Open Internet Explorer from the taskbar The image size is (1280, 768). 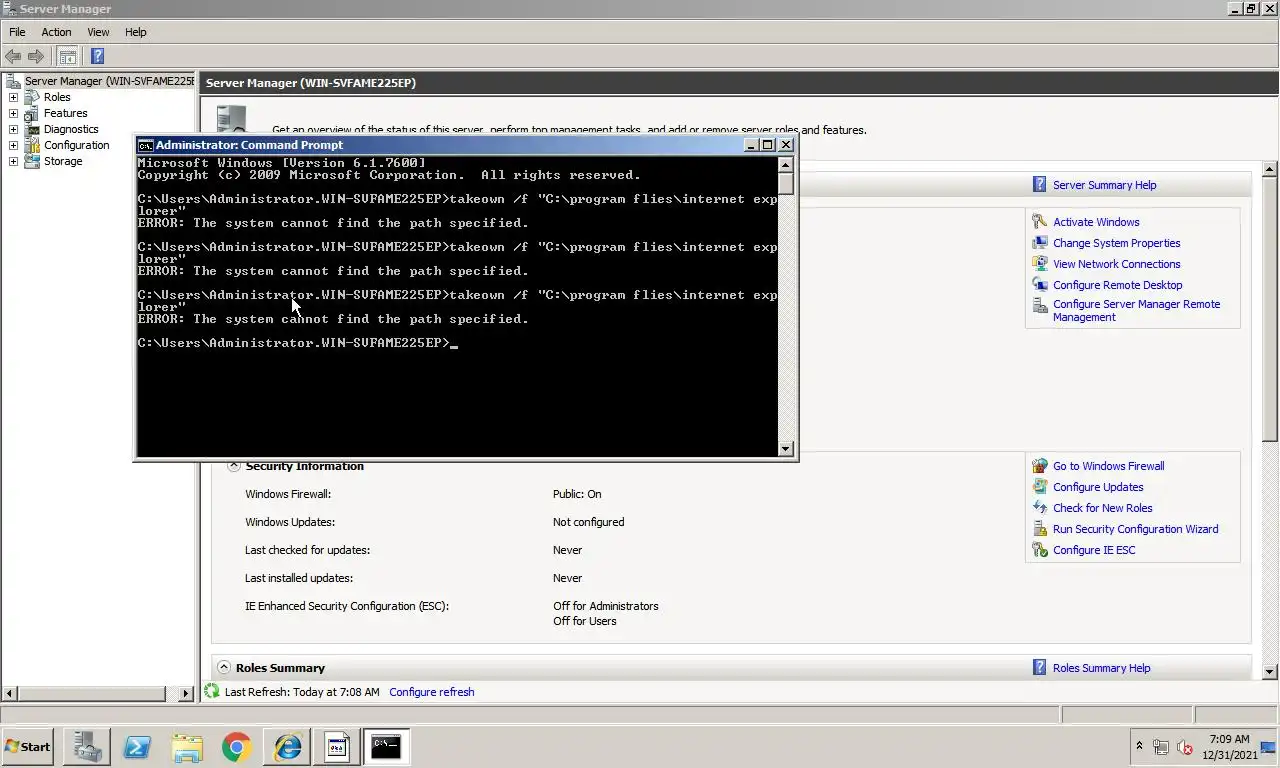(287, 747)
